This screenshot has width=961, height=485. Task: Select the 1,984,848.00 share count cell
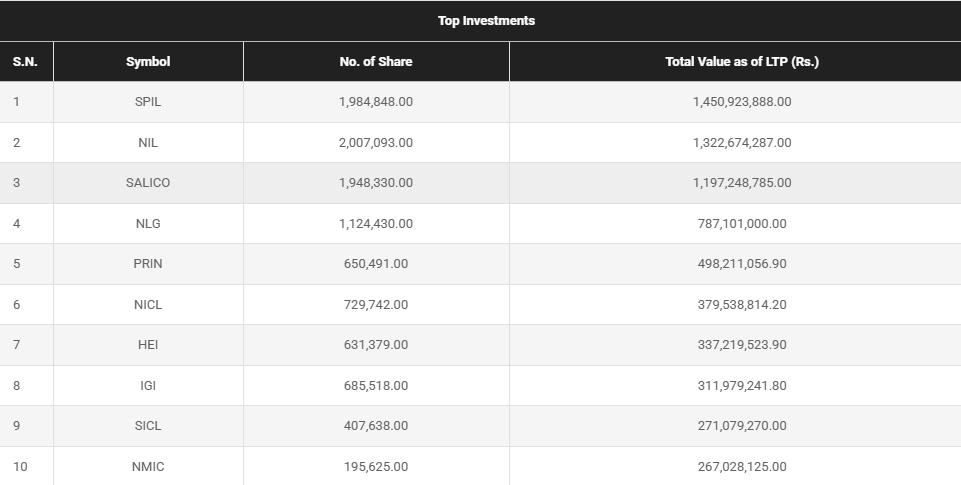click(x=376, y=102)
